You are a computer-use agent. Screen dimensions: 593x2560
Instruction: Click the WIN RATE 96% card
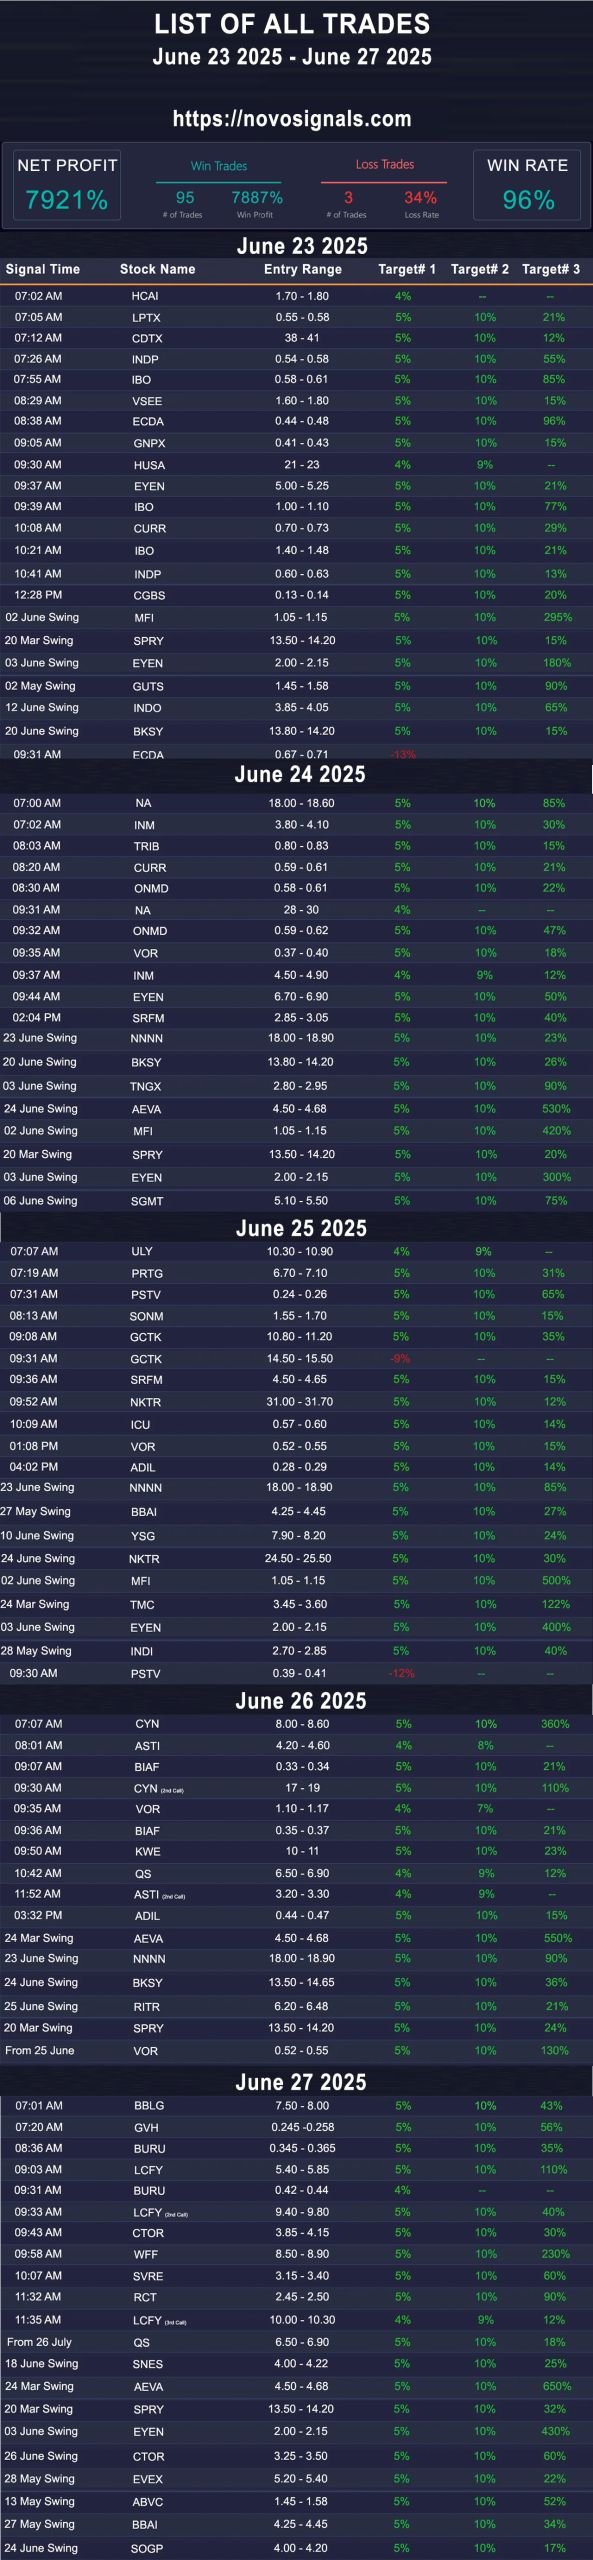pos(527,184)
